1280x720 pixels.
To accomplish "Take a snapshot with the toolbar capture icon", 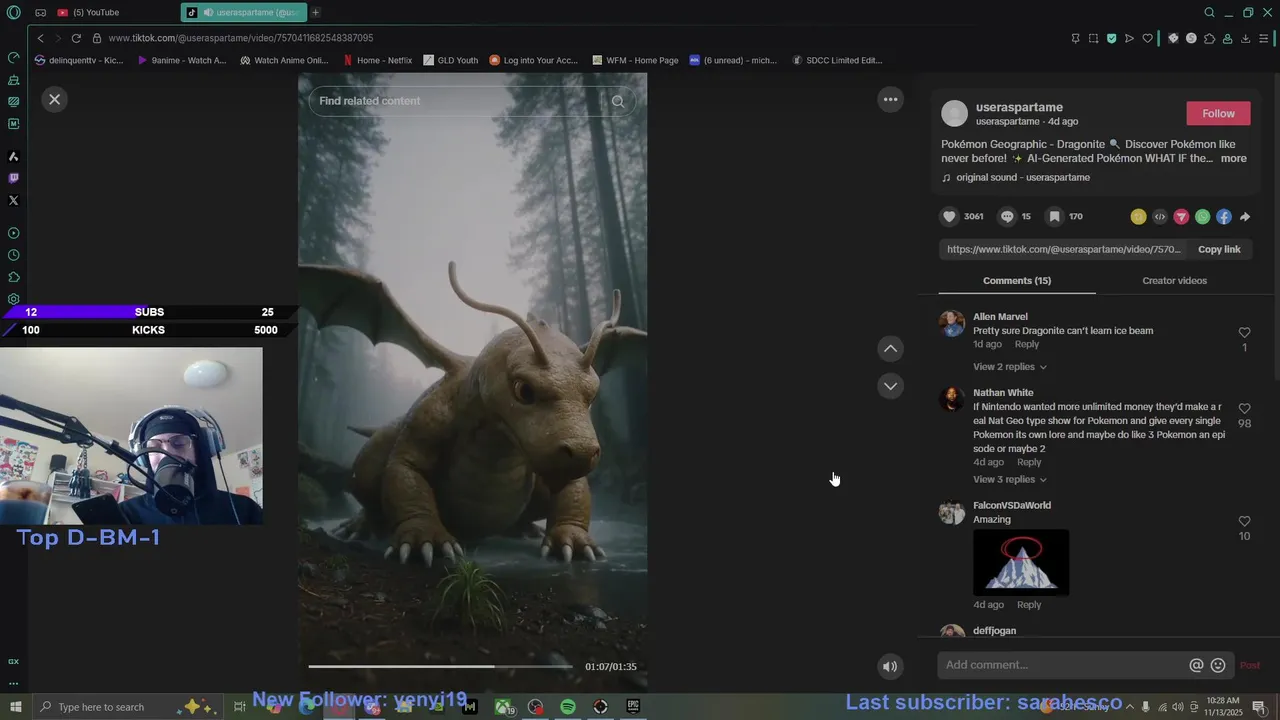I will coord(1093,38).
